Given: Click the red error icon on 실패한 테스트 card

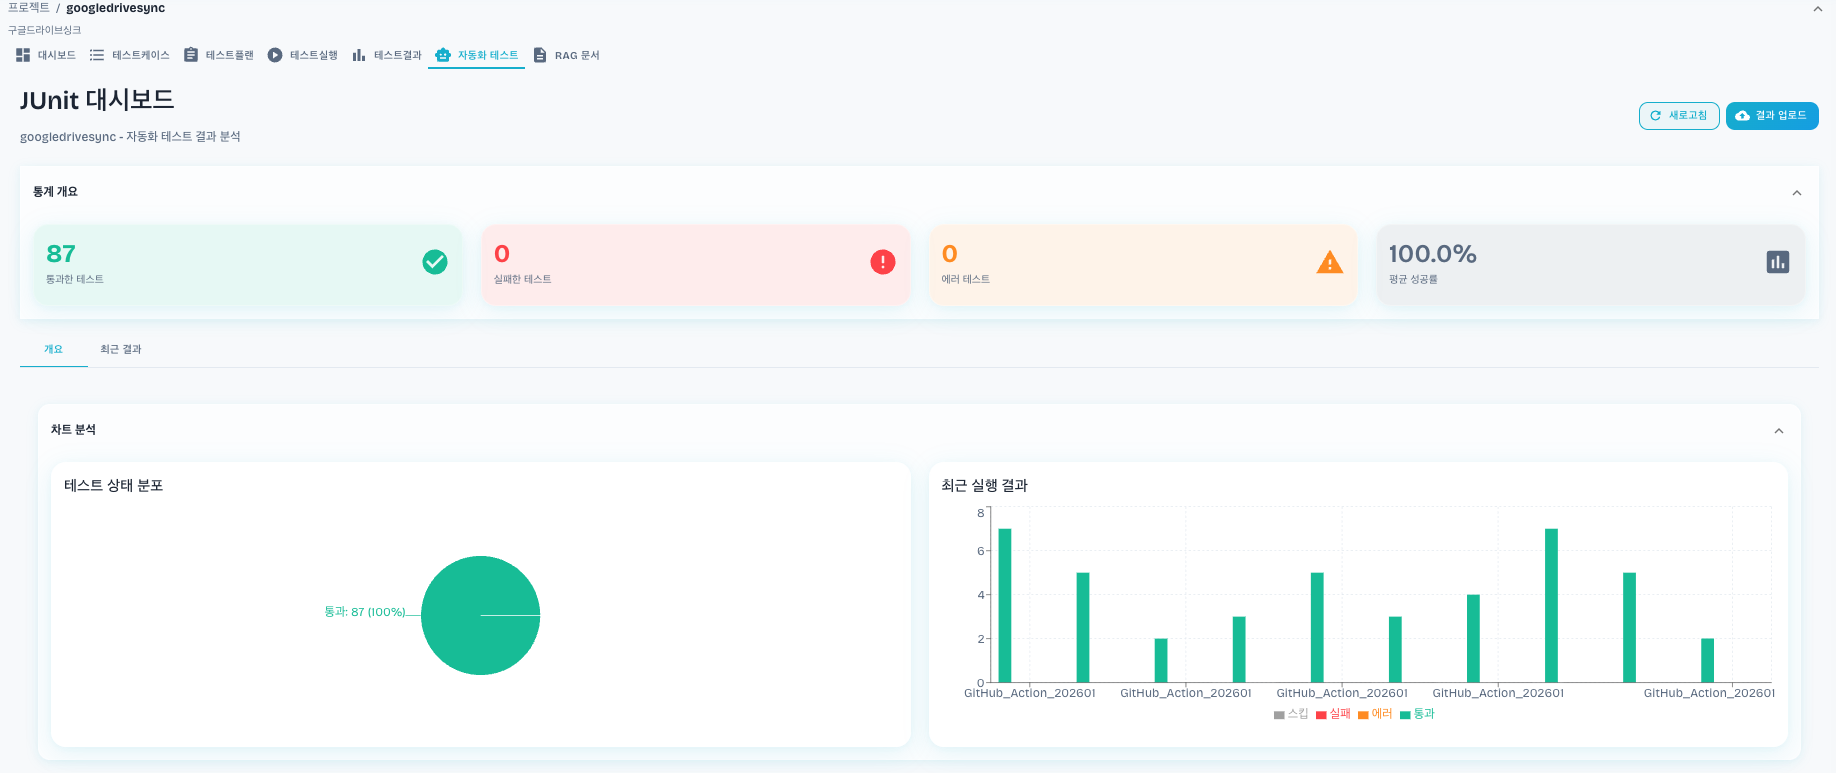Looking at the screenshot, I should pyautogui.click(x=883, y=262).
